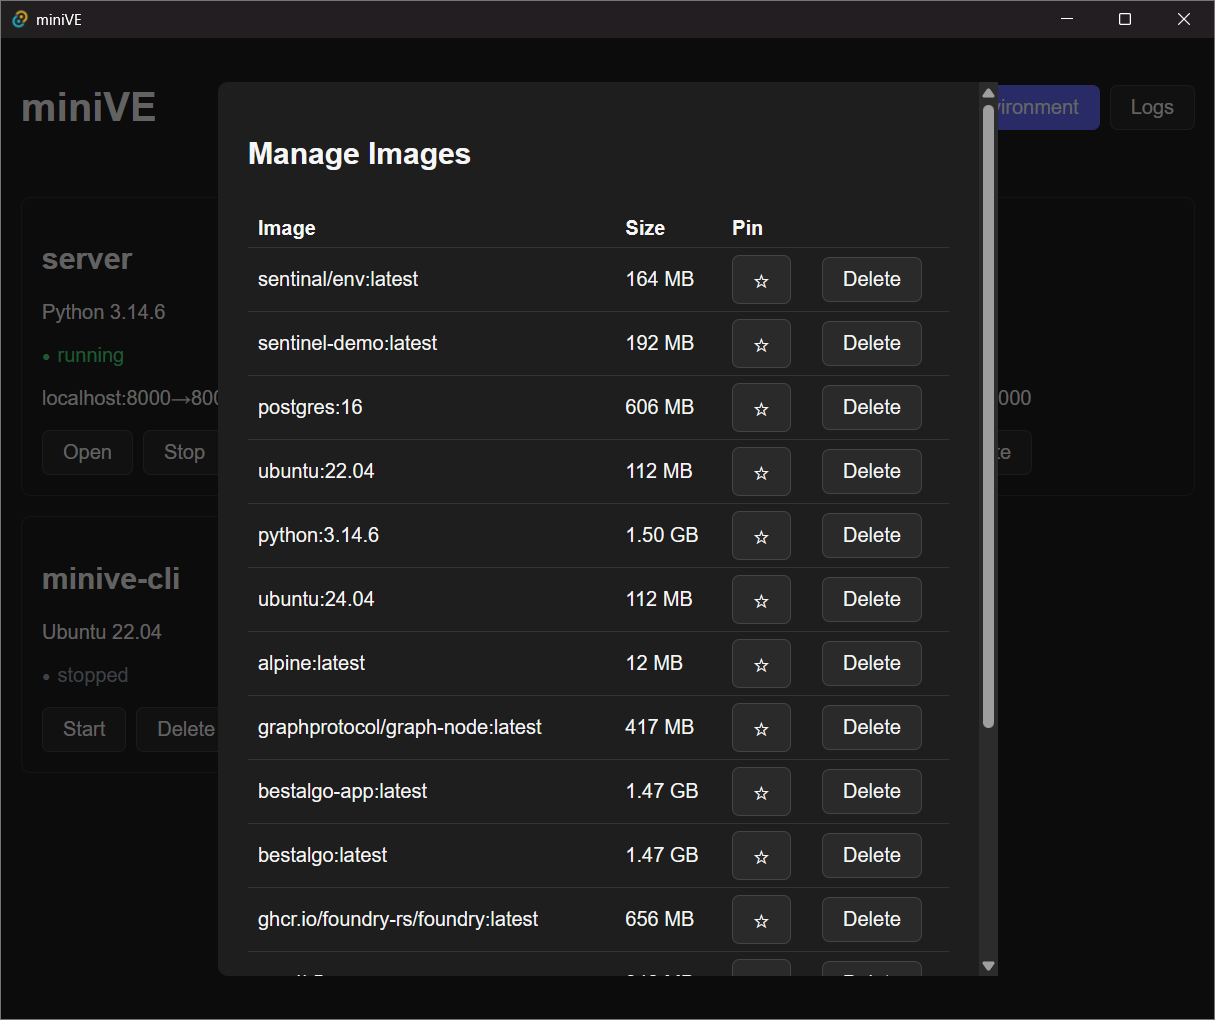Delete the graphprotocol/graph-node:latest image
This screenshot has width=1215, height=1020.
pyautogui.click(x=872, y=727)
